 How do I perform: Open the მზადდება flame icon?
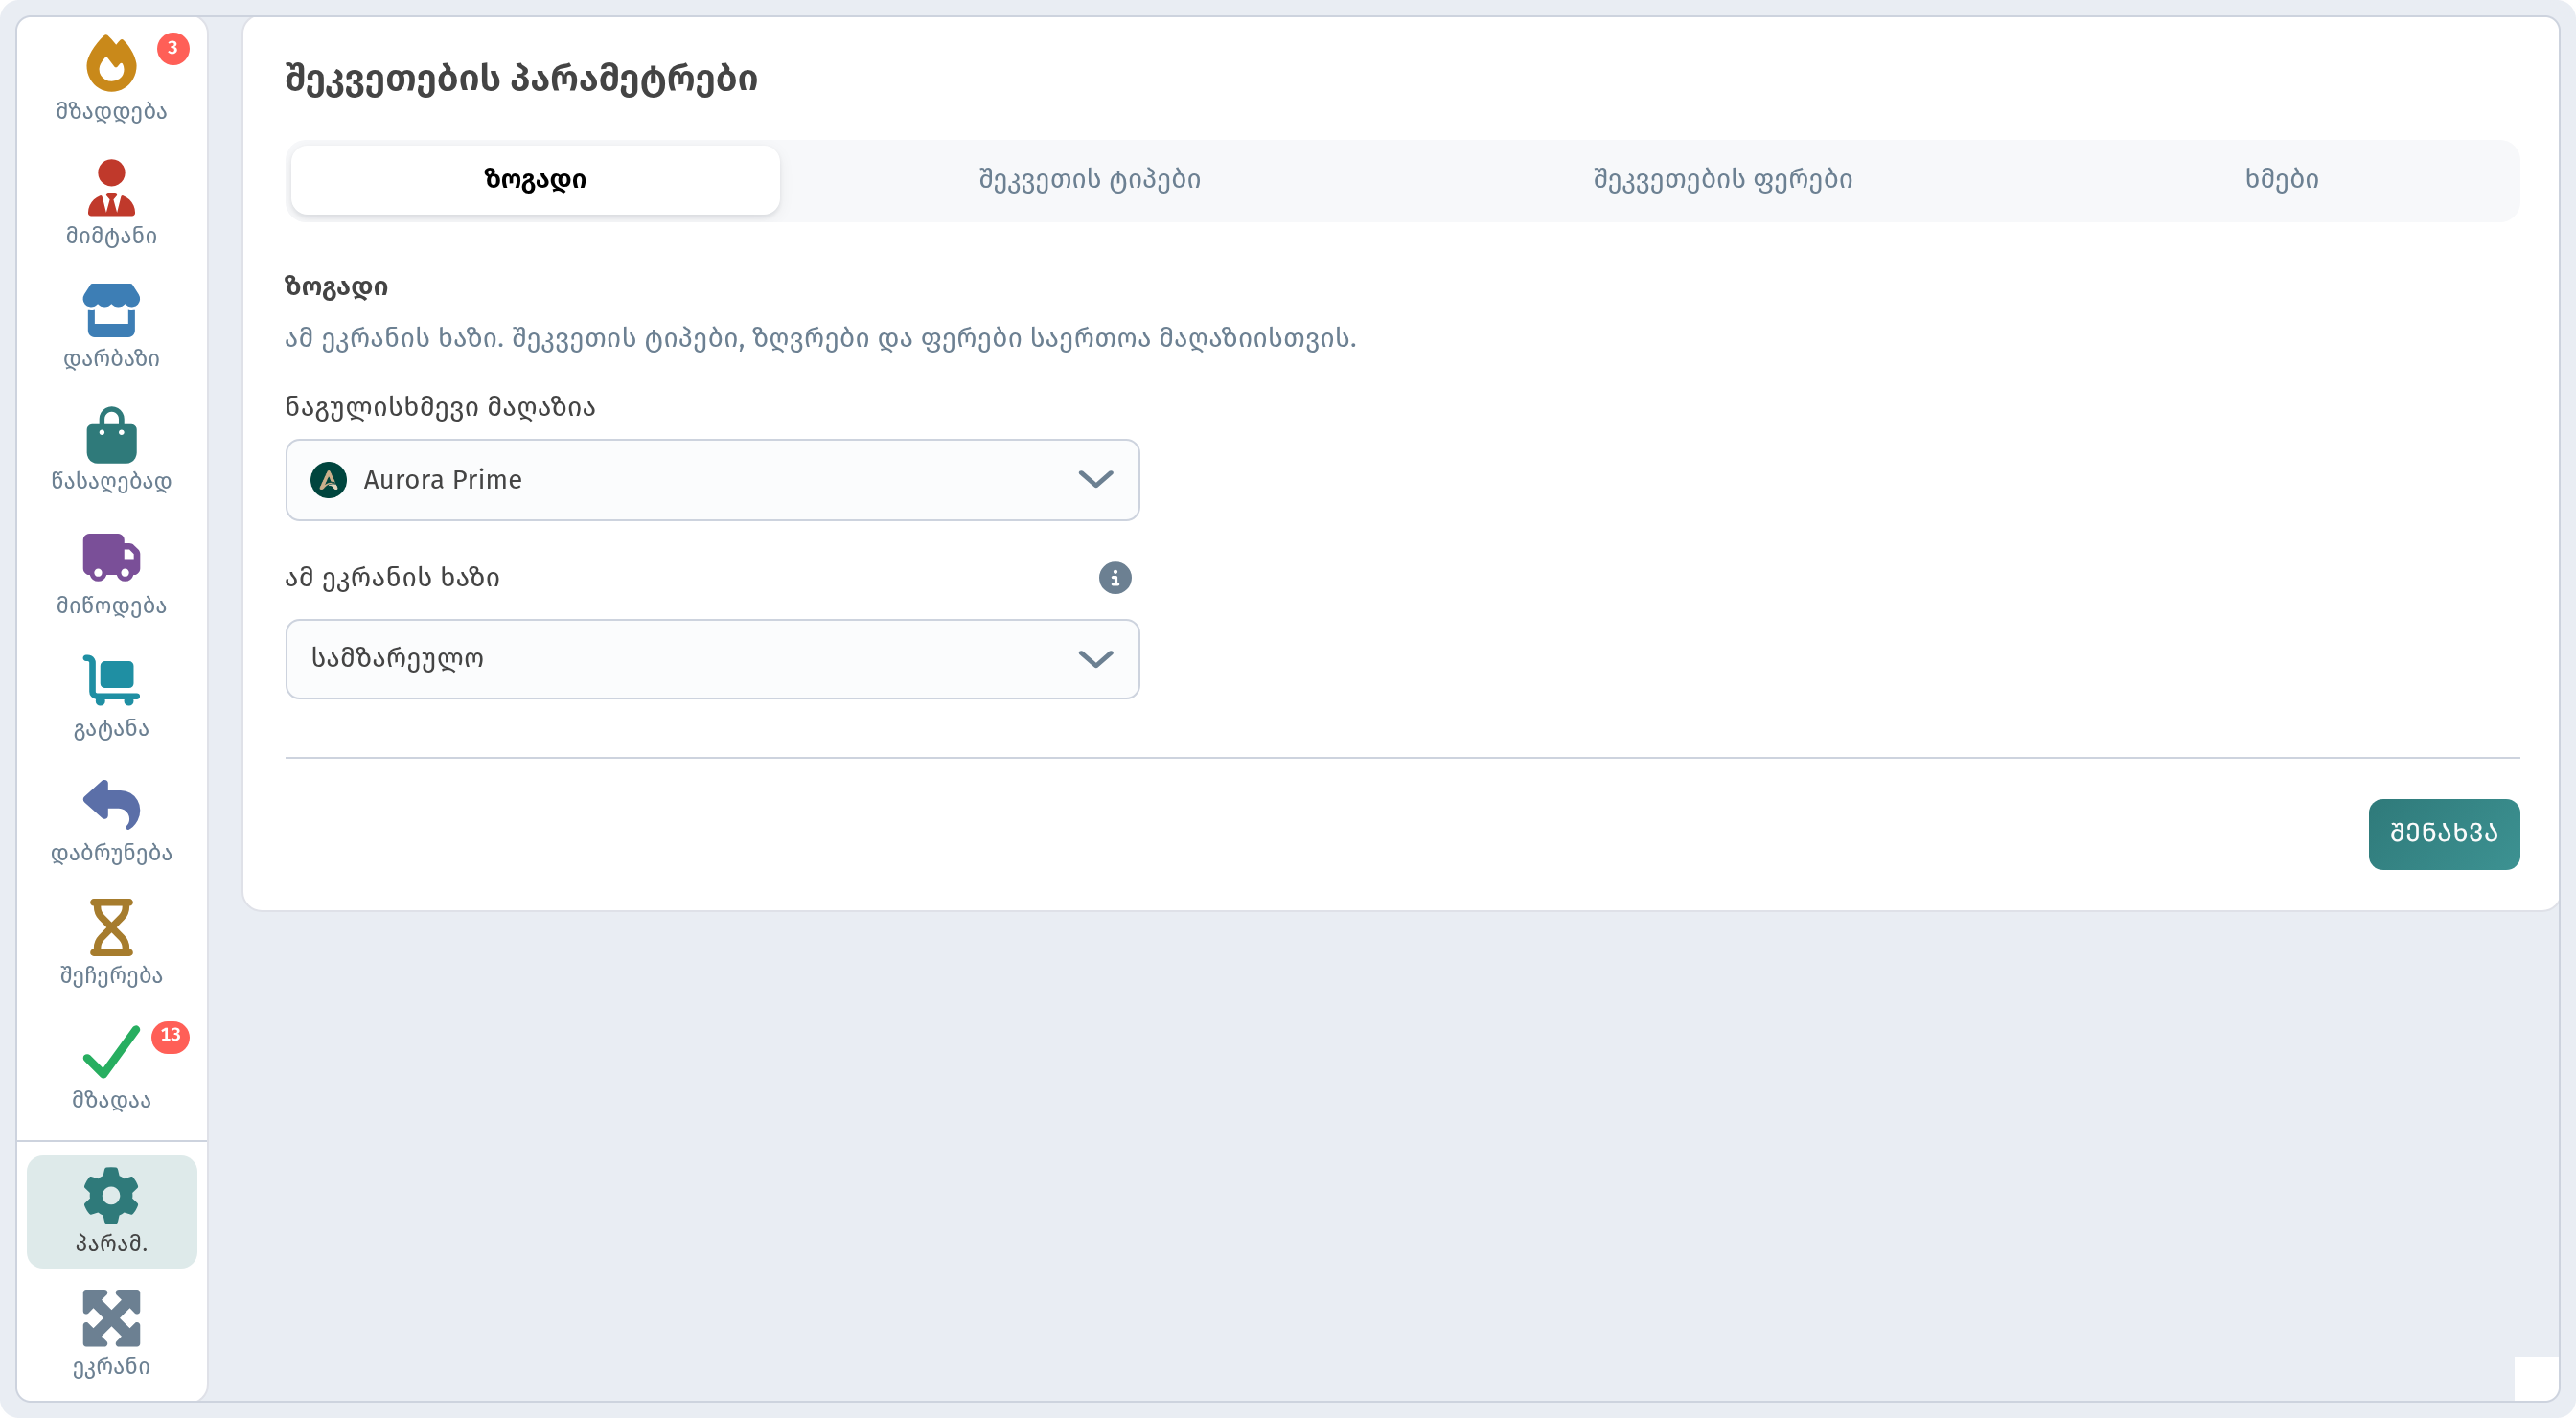click(111, 64)
